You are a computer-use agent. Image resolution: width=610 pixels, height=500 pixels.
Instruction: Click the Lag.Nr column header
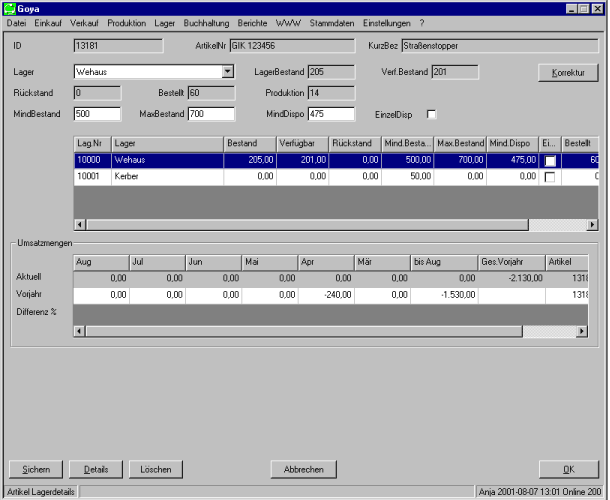click(x=92, y=144)
